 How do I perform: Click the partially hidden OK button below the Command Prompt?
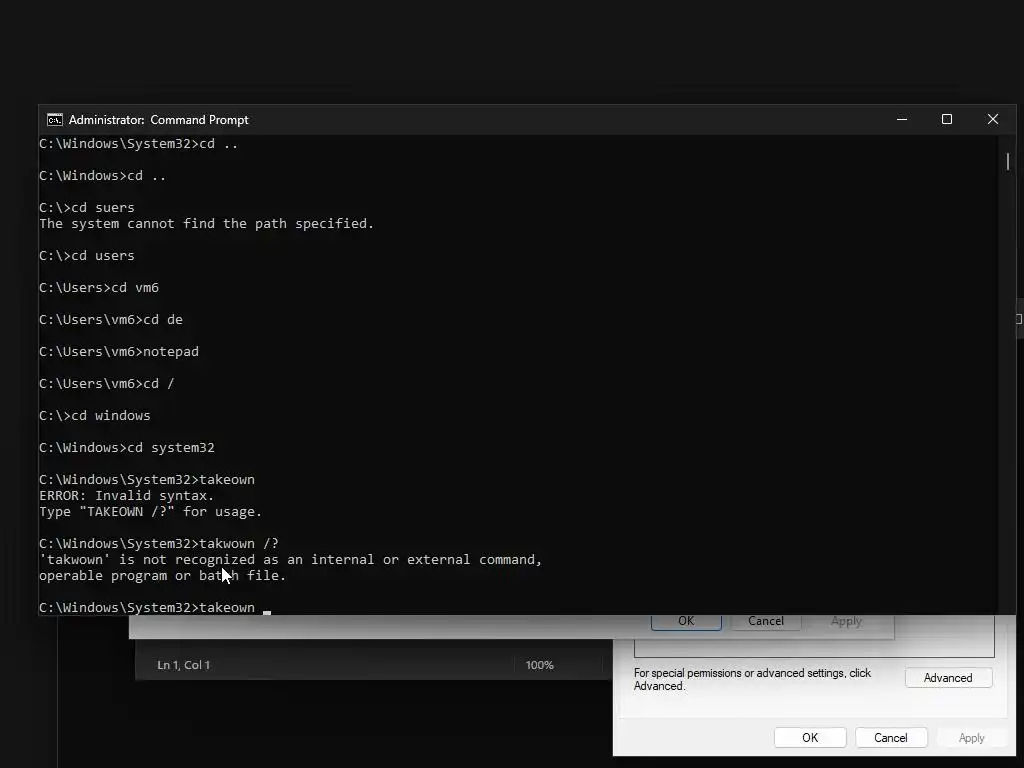[686, 622]
